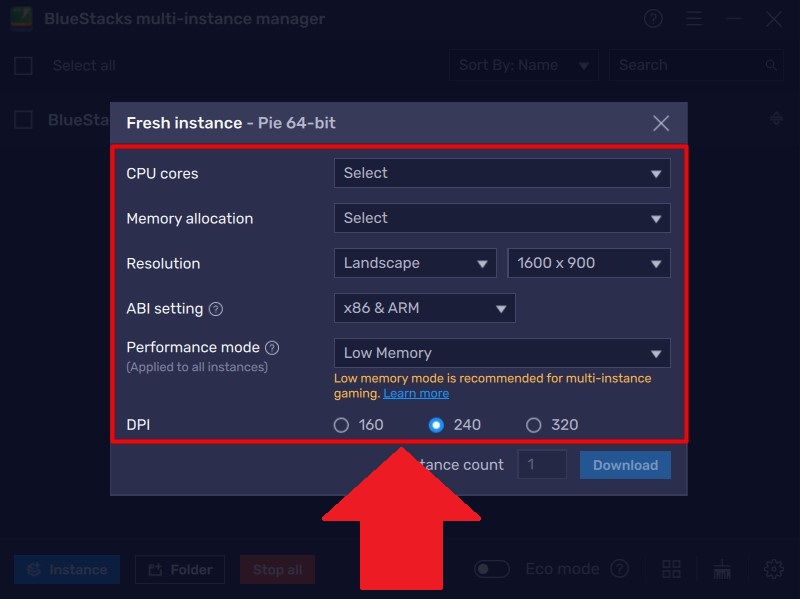
Task: Click the Instance tab at bottom left
Action: (x=66, y=569)
